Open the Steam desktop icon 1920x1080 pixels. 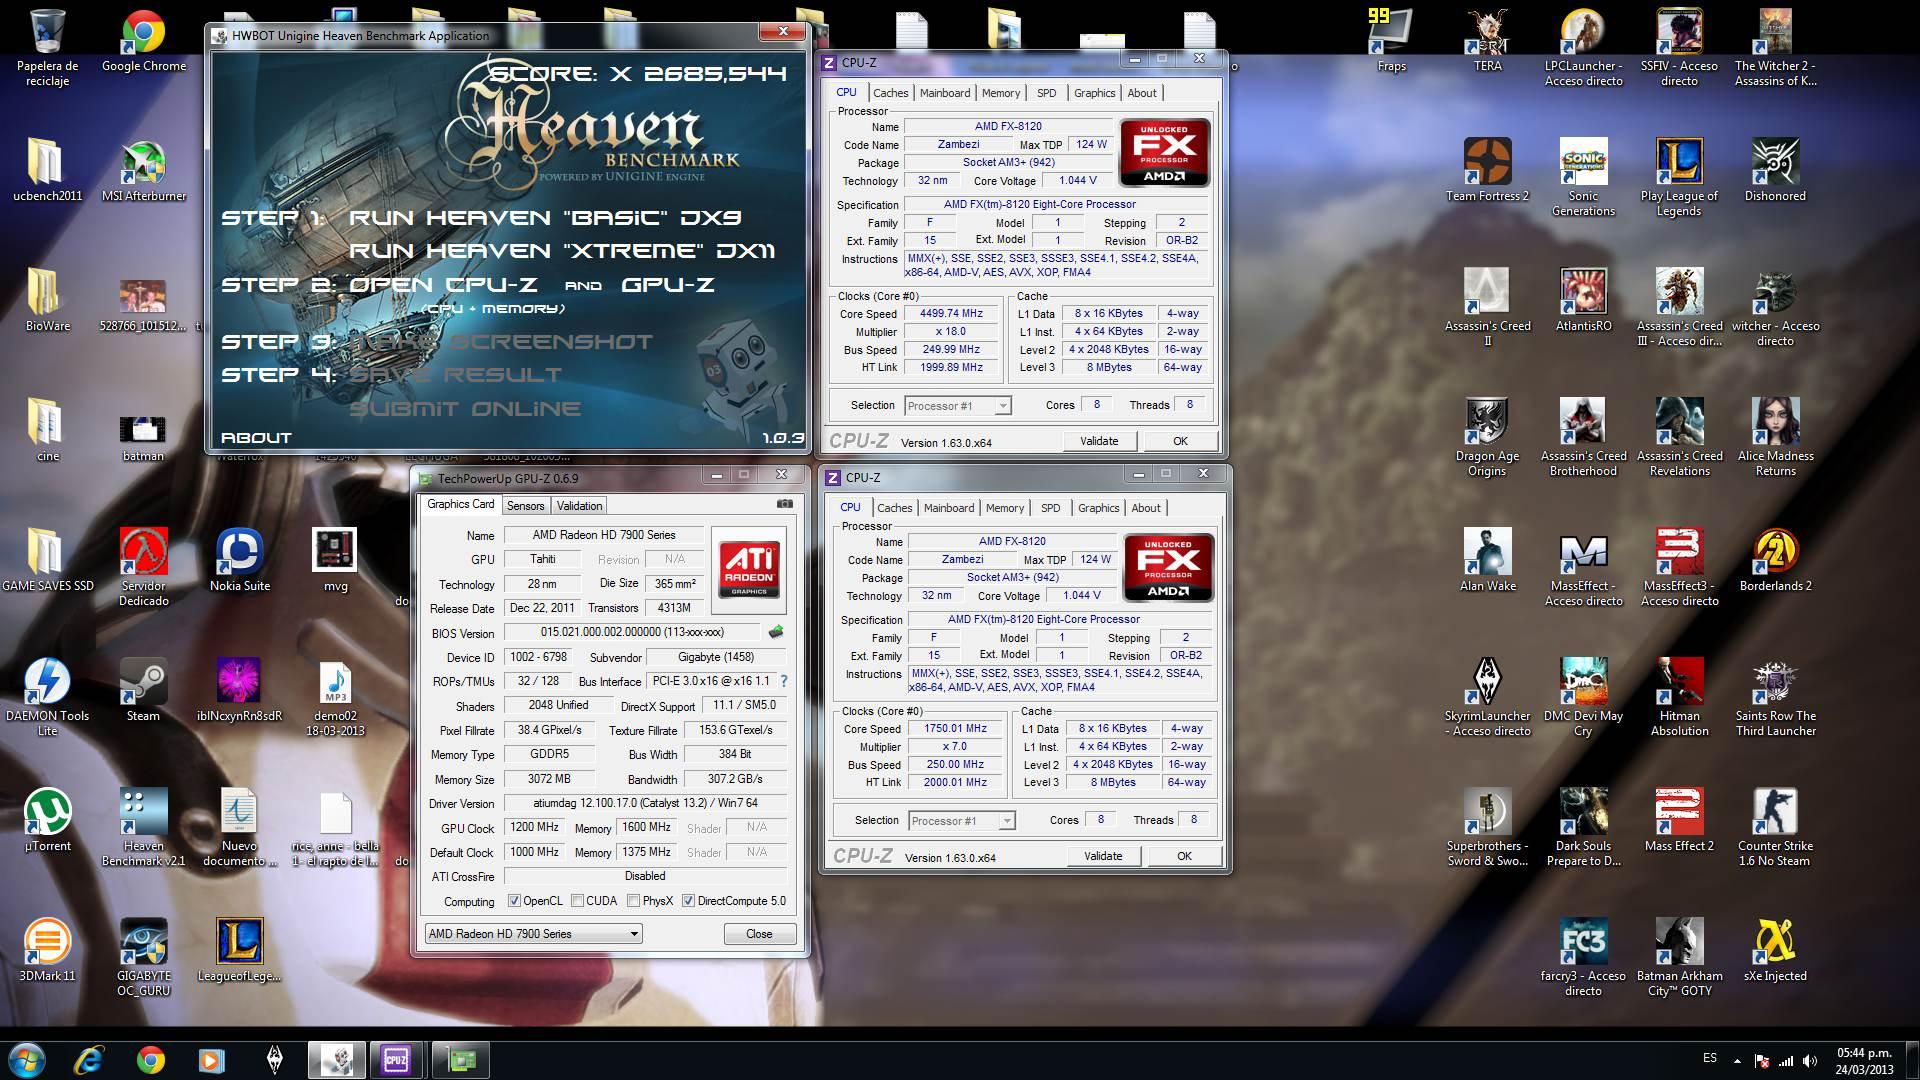pyautogui.click(x=143, y=690)
